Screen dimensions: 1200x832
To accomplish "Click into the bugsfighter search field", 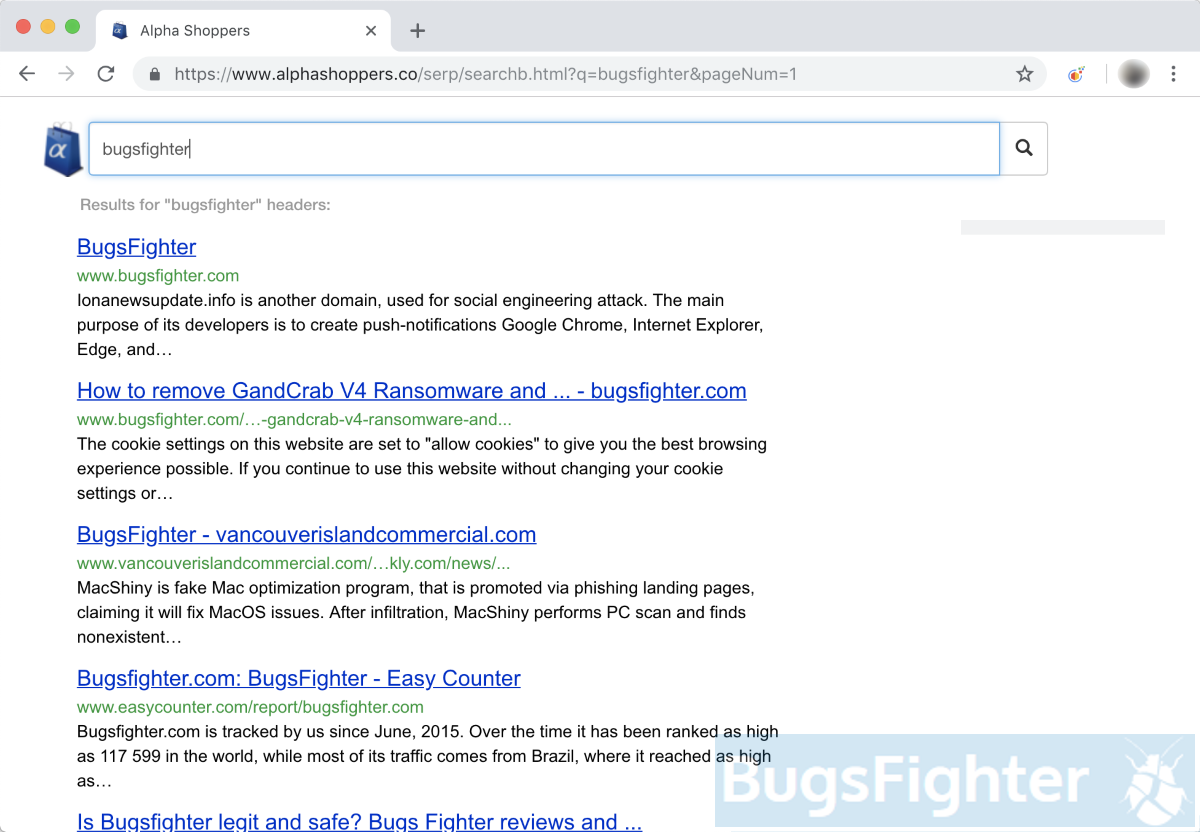I will click(544, 149).
